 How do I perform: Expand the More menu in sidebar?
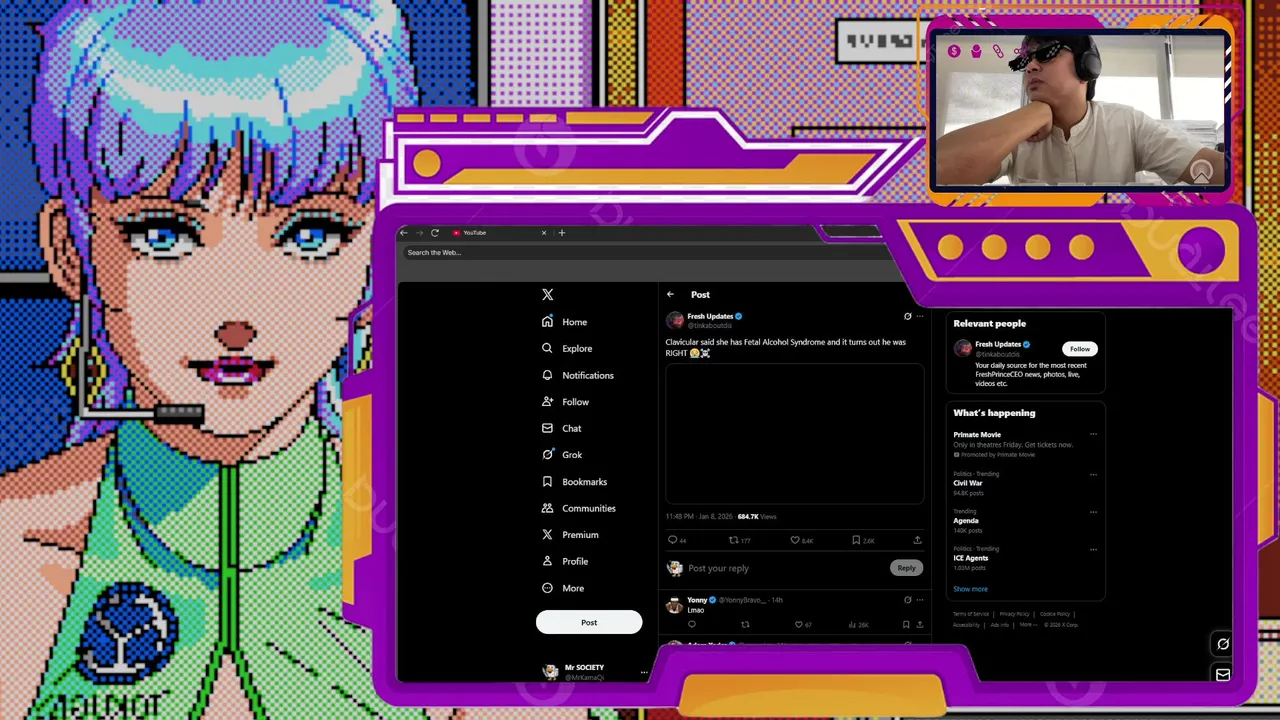[x=562, y=588]
